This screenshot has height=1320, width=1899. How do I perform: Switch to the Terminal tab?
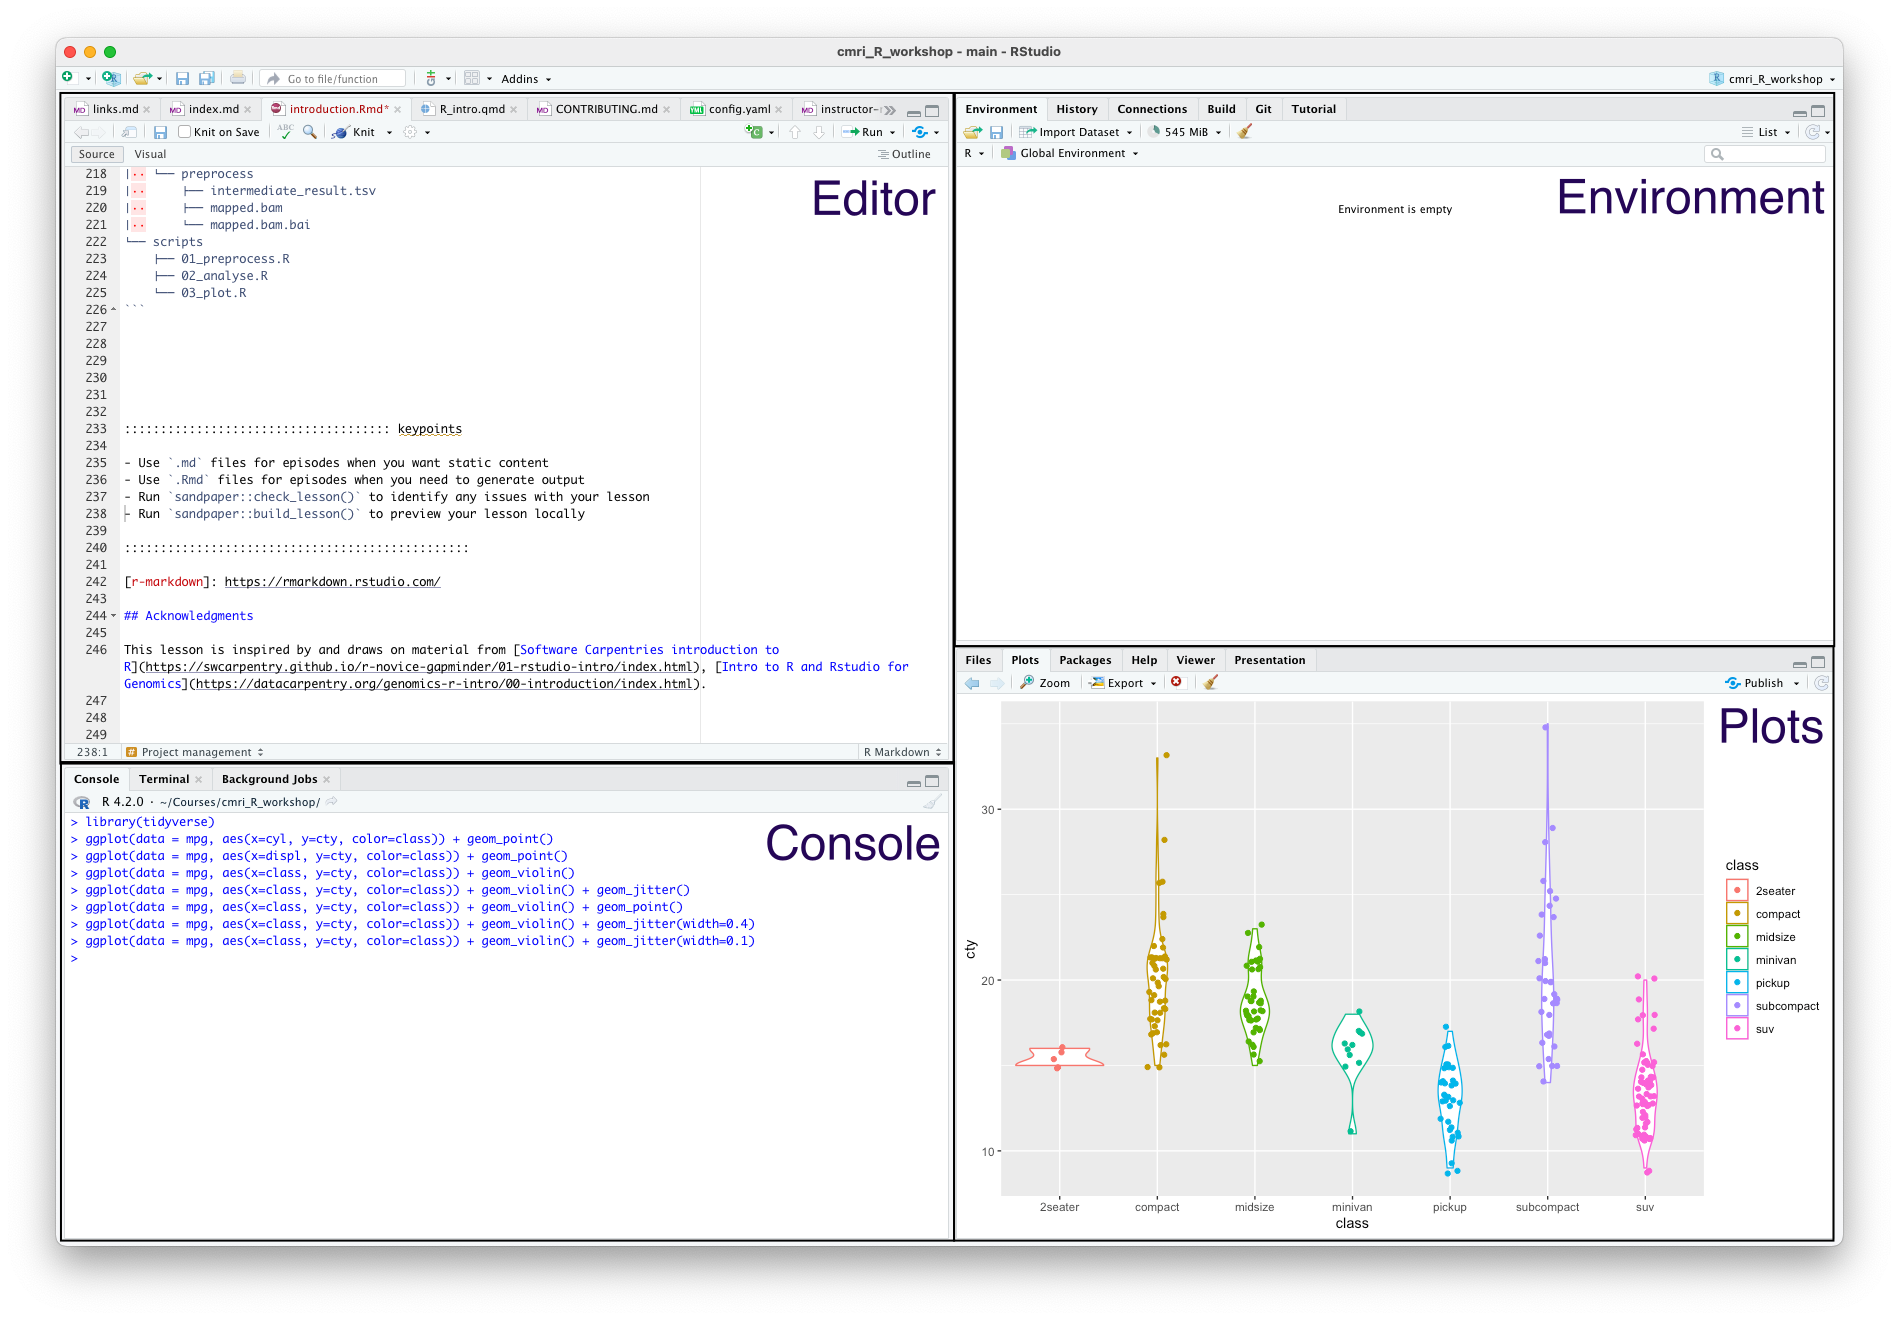click(165, 778)
